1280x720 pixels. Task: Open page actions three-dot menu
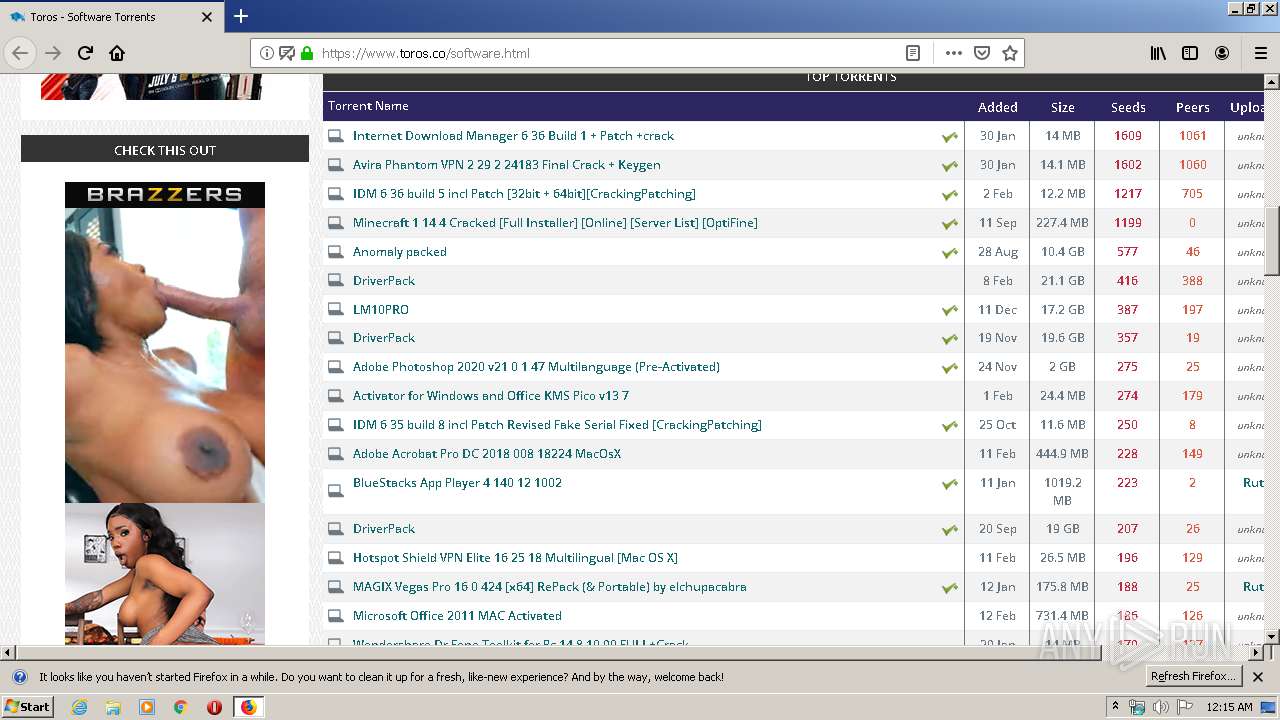(x=953, y=53)
